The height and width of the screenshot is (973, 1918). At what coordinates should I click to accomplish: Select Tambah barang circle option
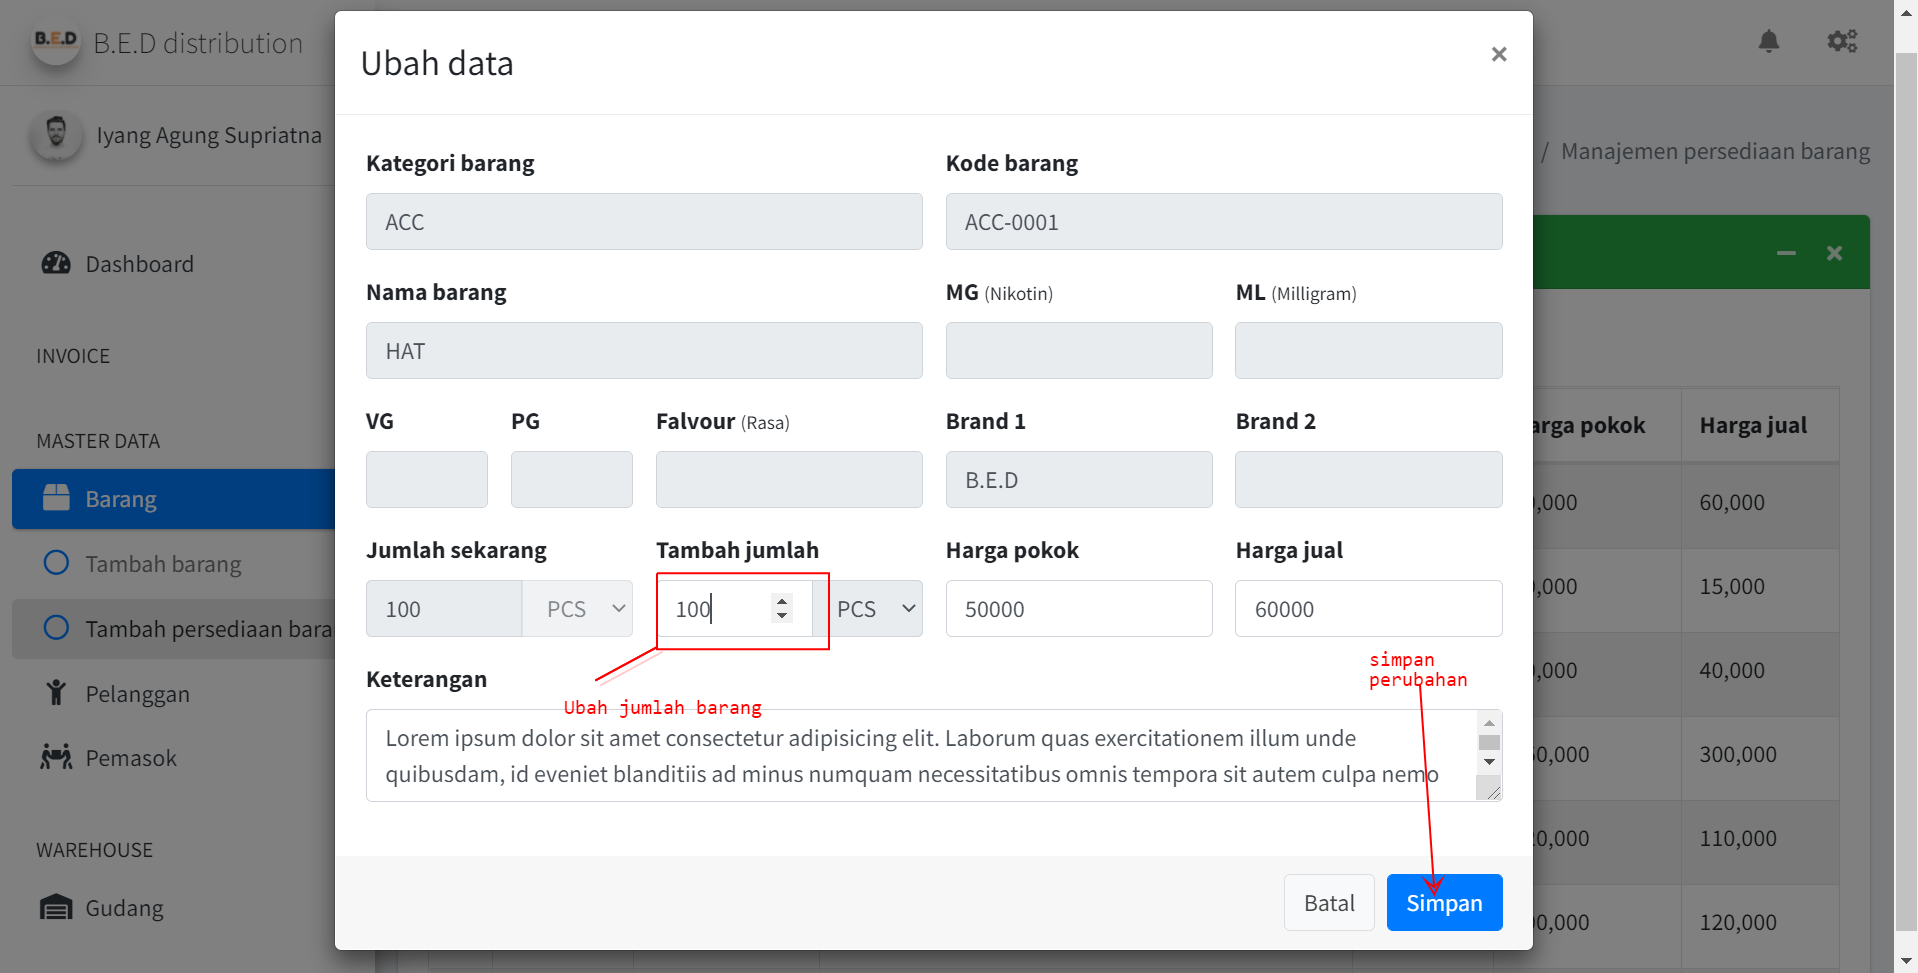pyautogui.click(x=56, y=563)
